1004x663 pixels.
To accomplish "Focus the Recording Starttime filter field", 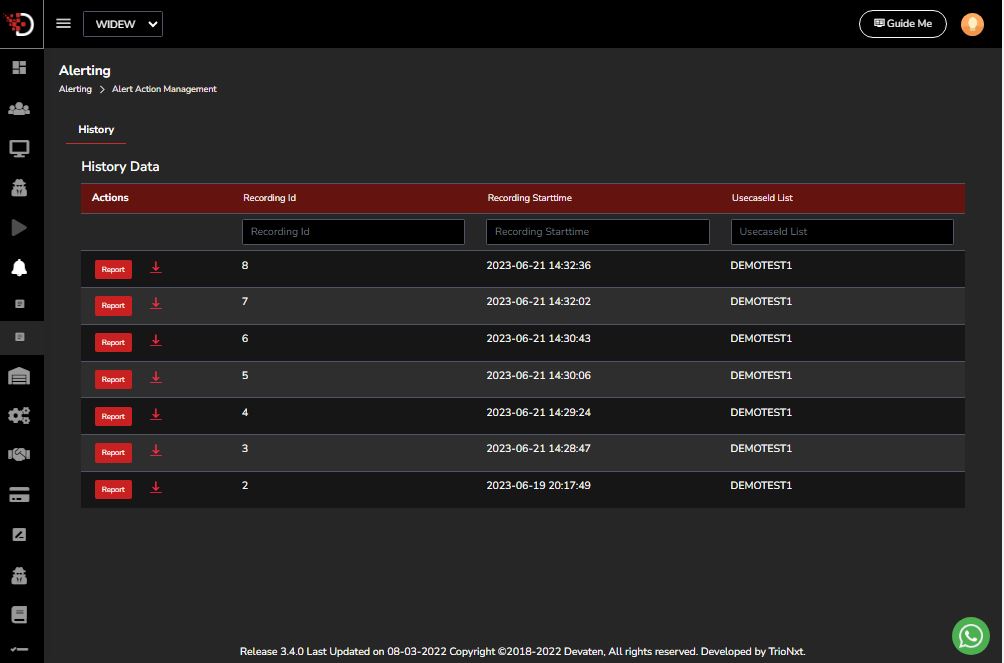I will coord(597,232).
